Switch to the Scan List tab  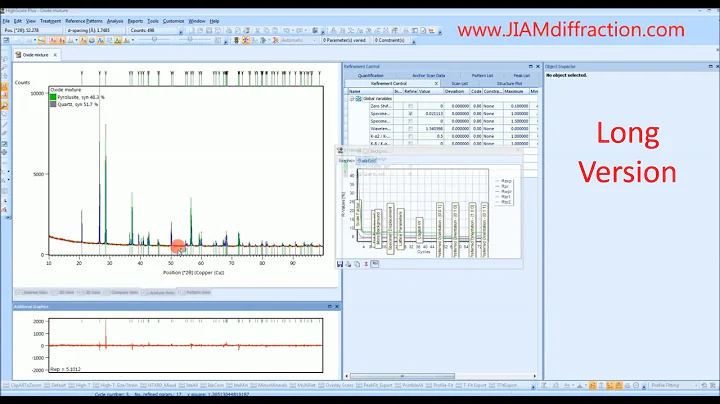[460, 84]
